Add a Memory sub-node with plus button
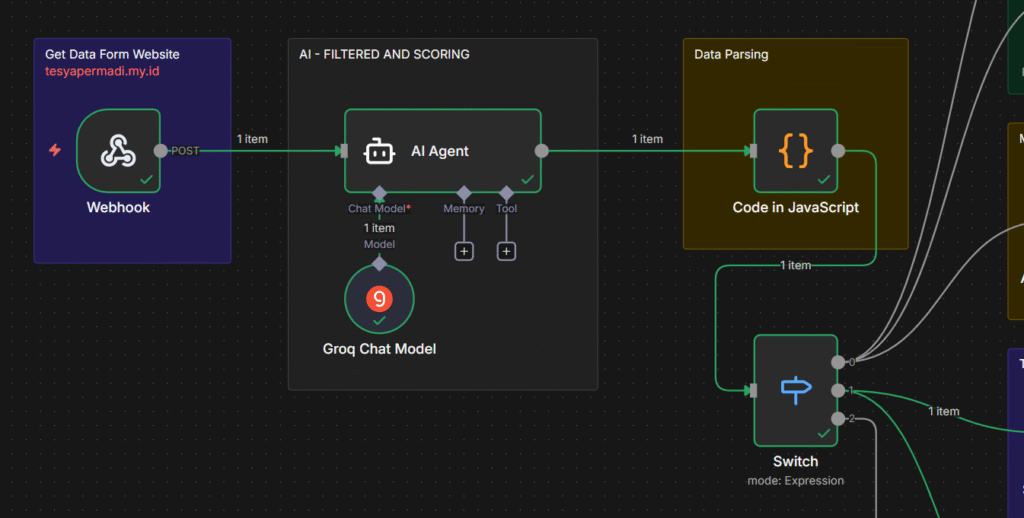 click(464, 251)
